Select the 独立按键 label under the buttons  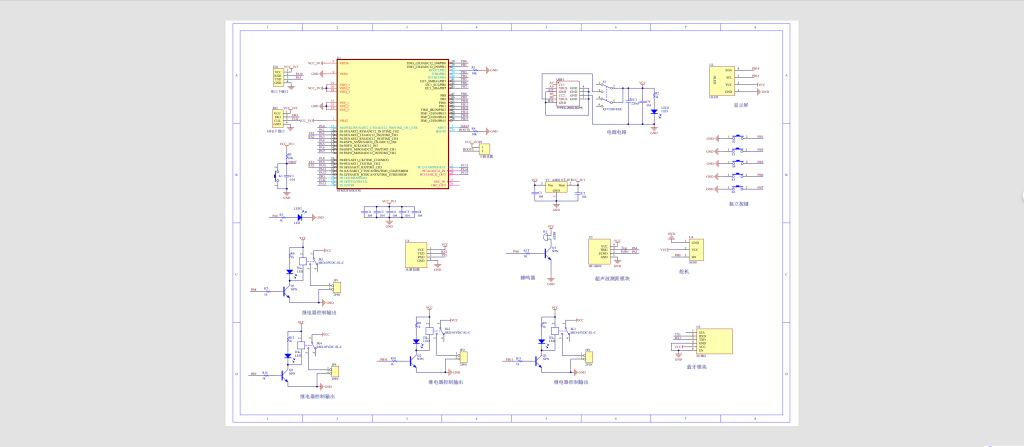pos(738,203)
